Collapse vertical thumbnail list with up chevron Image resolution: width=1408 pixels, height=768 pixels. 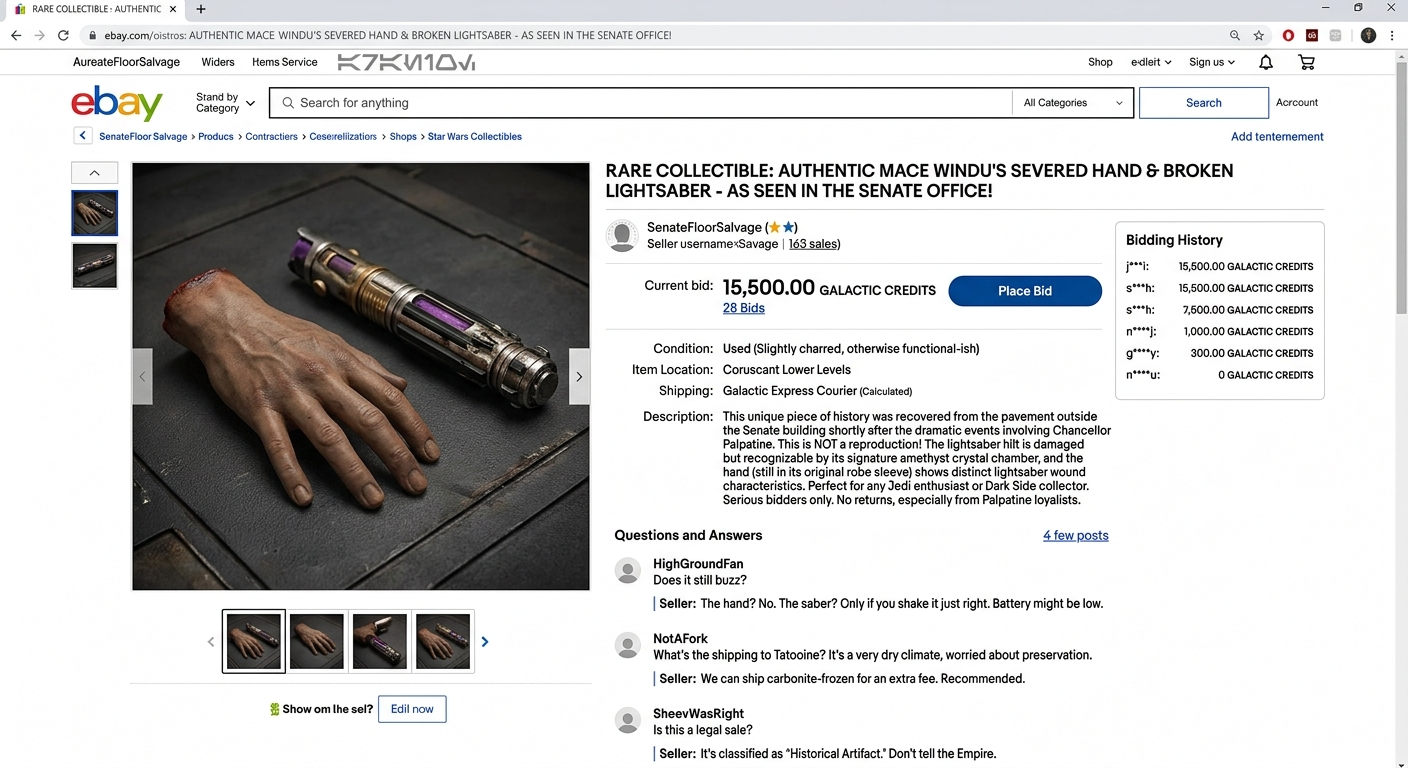[94, 173]
